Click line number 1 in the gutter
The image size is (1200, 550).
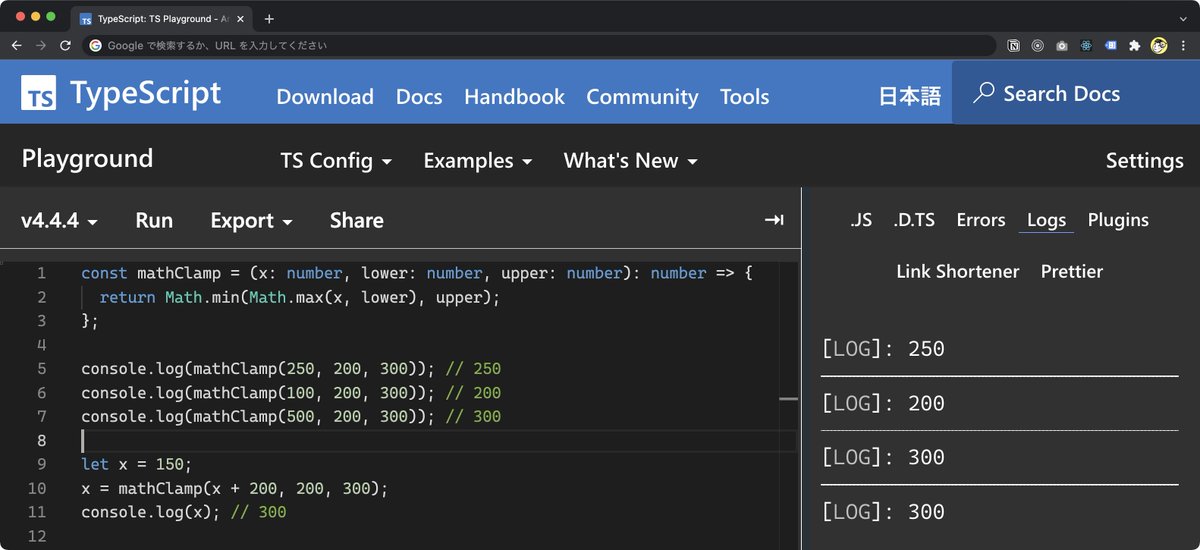[41, 273]
